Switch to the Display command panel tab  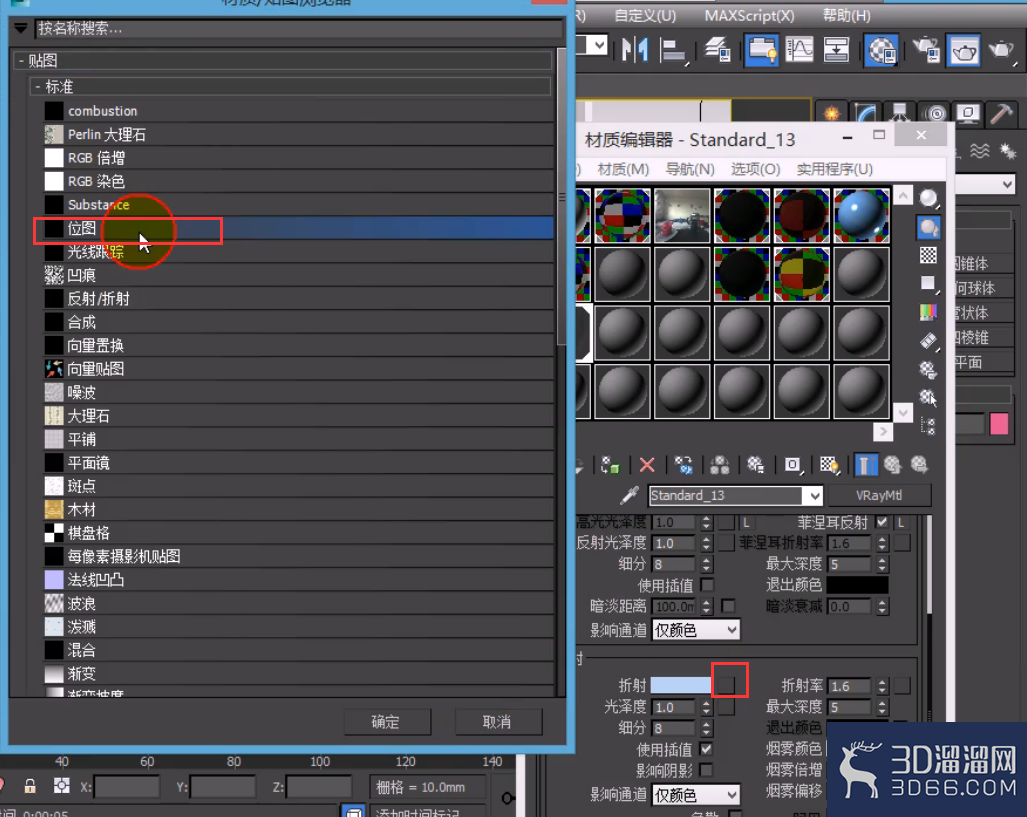pyautogui.click(x=968, y=113)
